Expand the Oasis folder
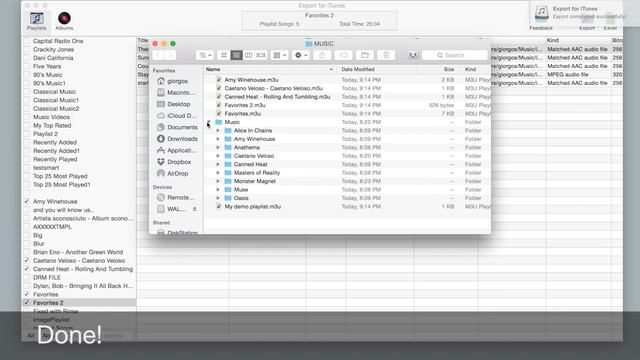 coord(218,198)
